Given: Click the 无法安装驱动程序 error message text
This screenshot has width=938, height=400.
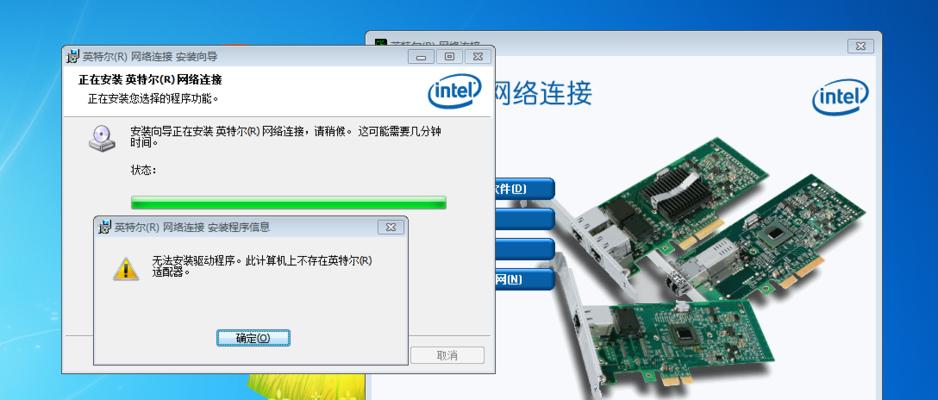Looking at the screenshot, I should click(262, 266).
